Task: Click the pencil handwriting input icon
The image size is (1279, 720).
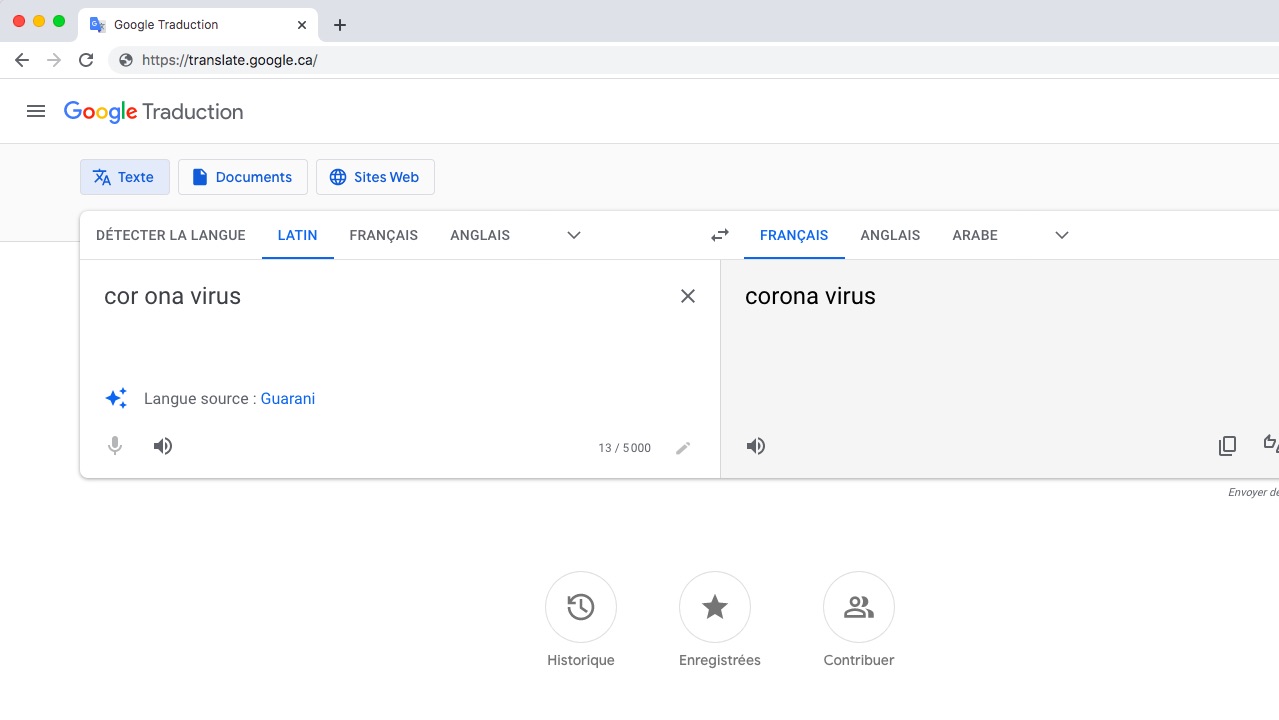Action: pos(683,448)
